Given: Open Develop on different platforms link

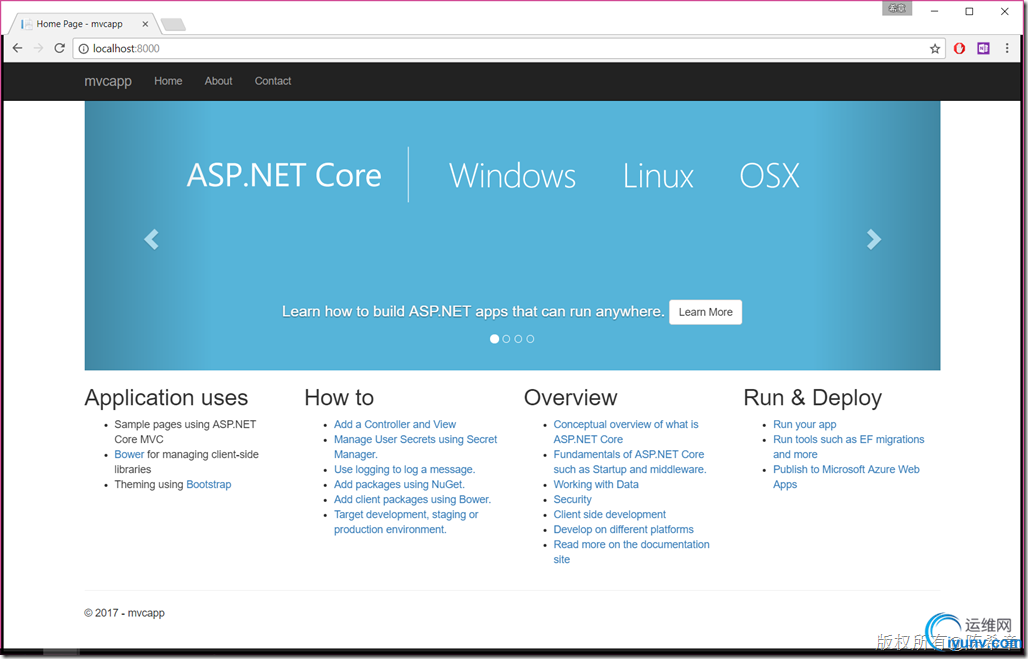Looking at the screenshot, I should (623, 530).
